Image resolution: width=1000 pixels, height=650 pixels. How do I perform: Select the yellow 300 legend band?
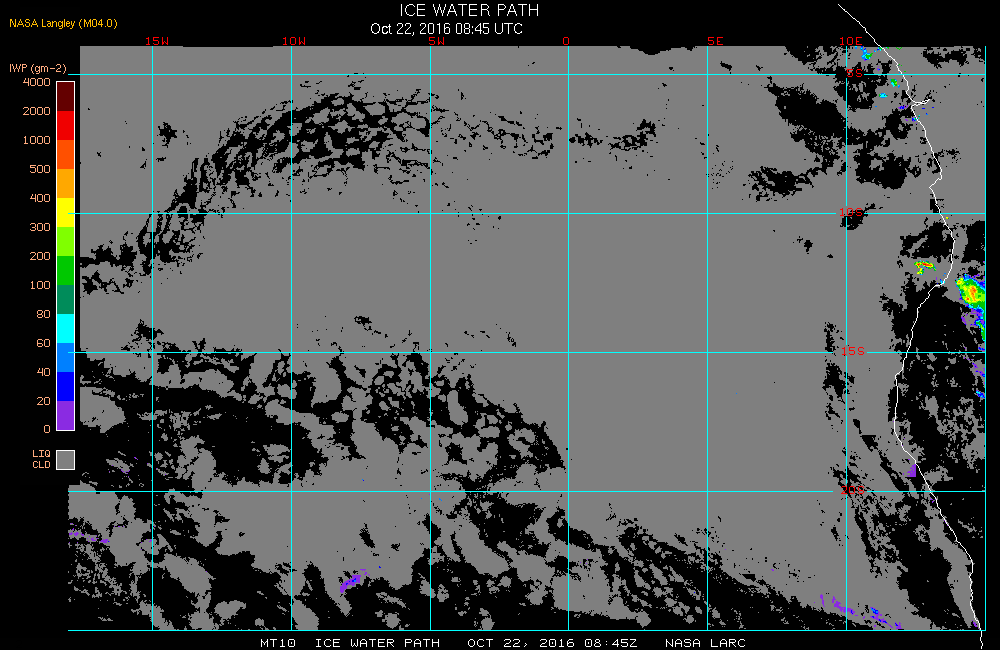(66, 212)
